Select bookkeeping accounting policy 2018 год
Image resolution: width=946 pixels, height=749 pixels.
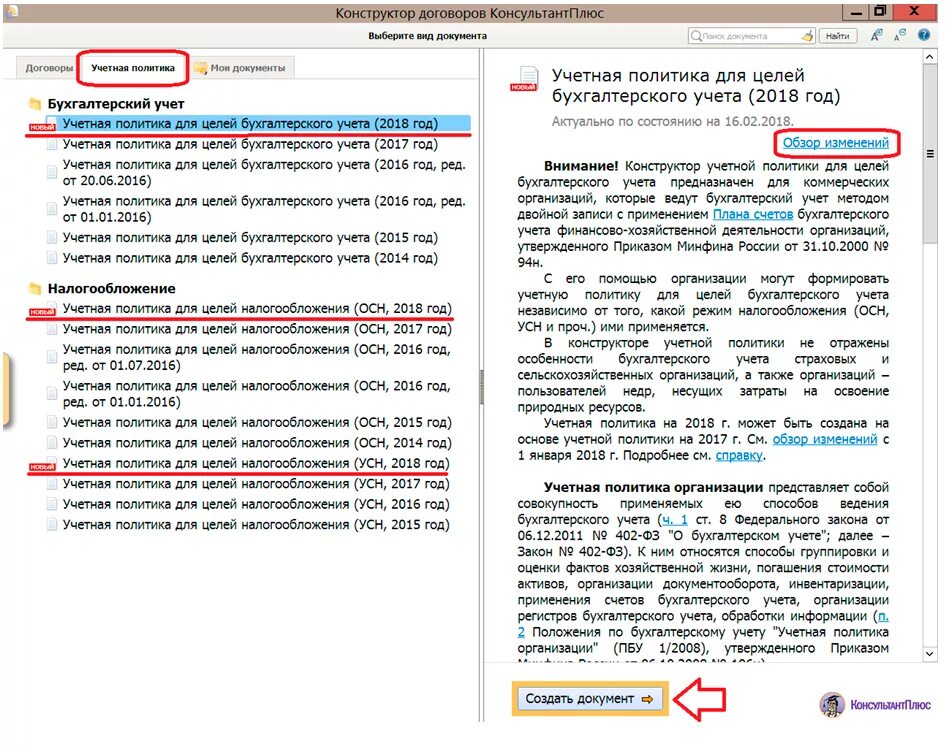(250, 124)
